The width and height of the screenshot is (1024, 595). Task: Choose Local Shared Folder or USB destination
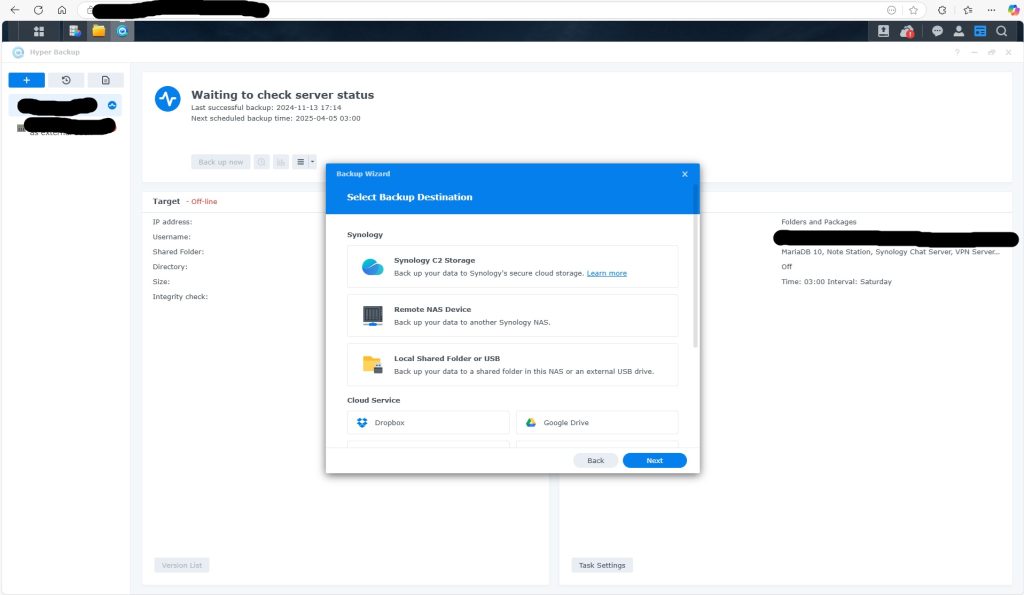pyautogui.click(x=513, y=364)
